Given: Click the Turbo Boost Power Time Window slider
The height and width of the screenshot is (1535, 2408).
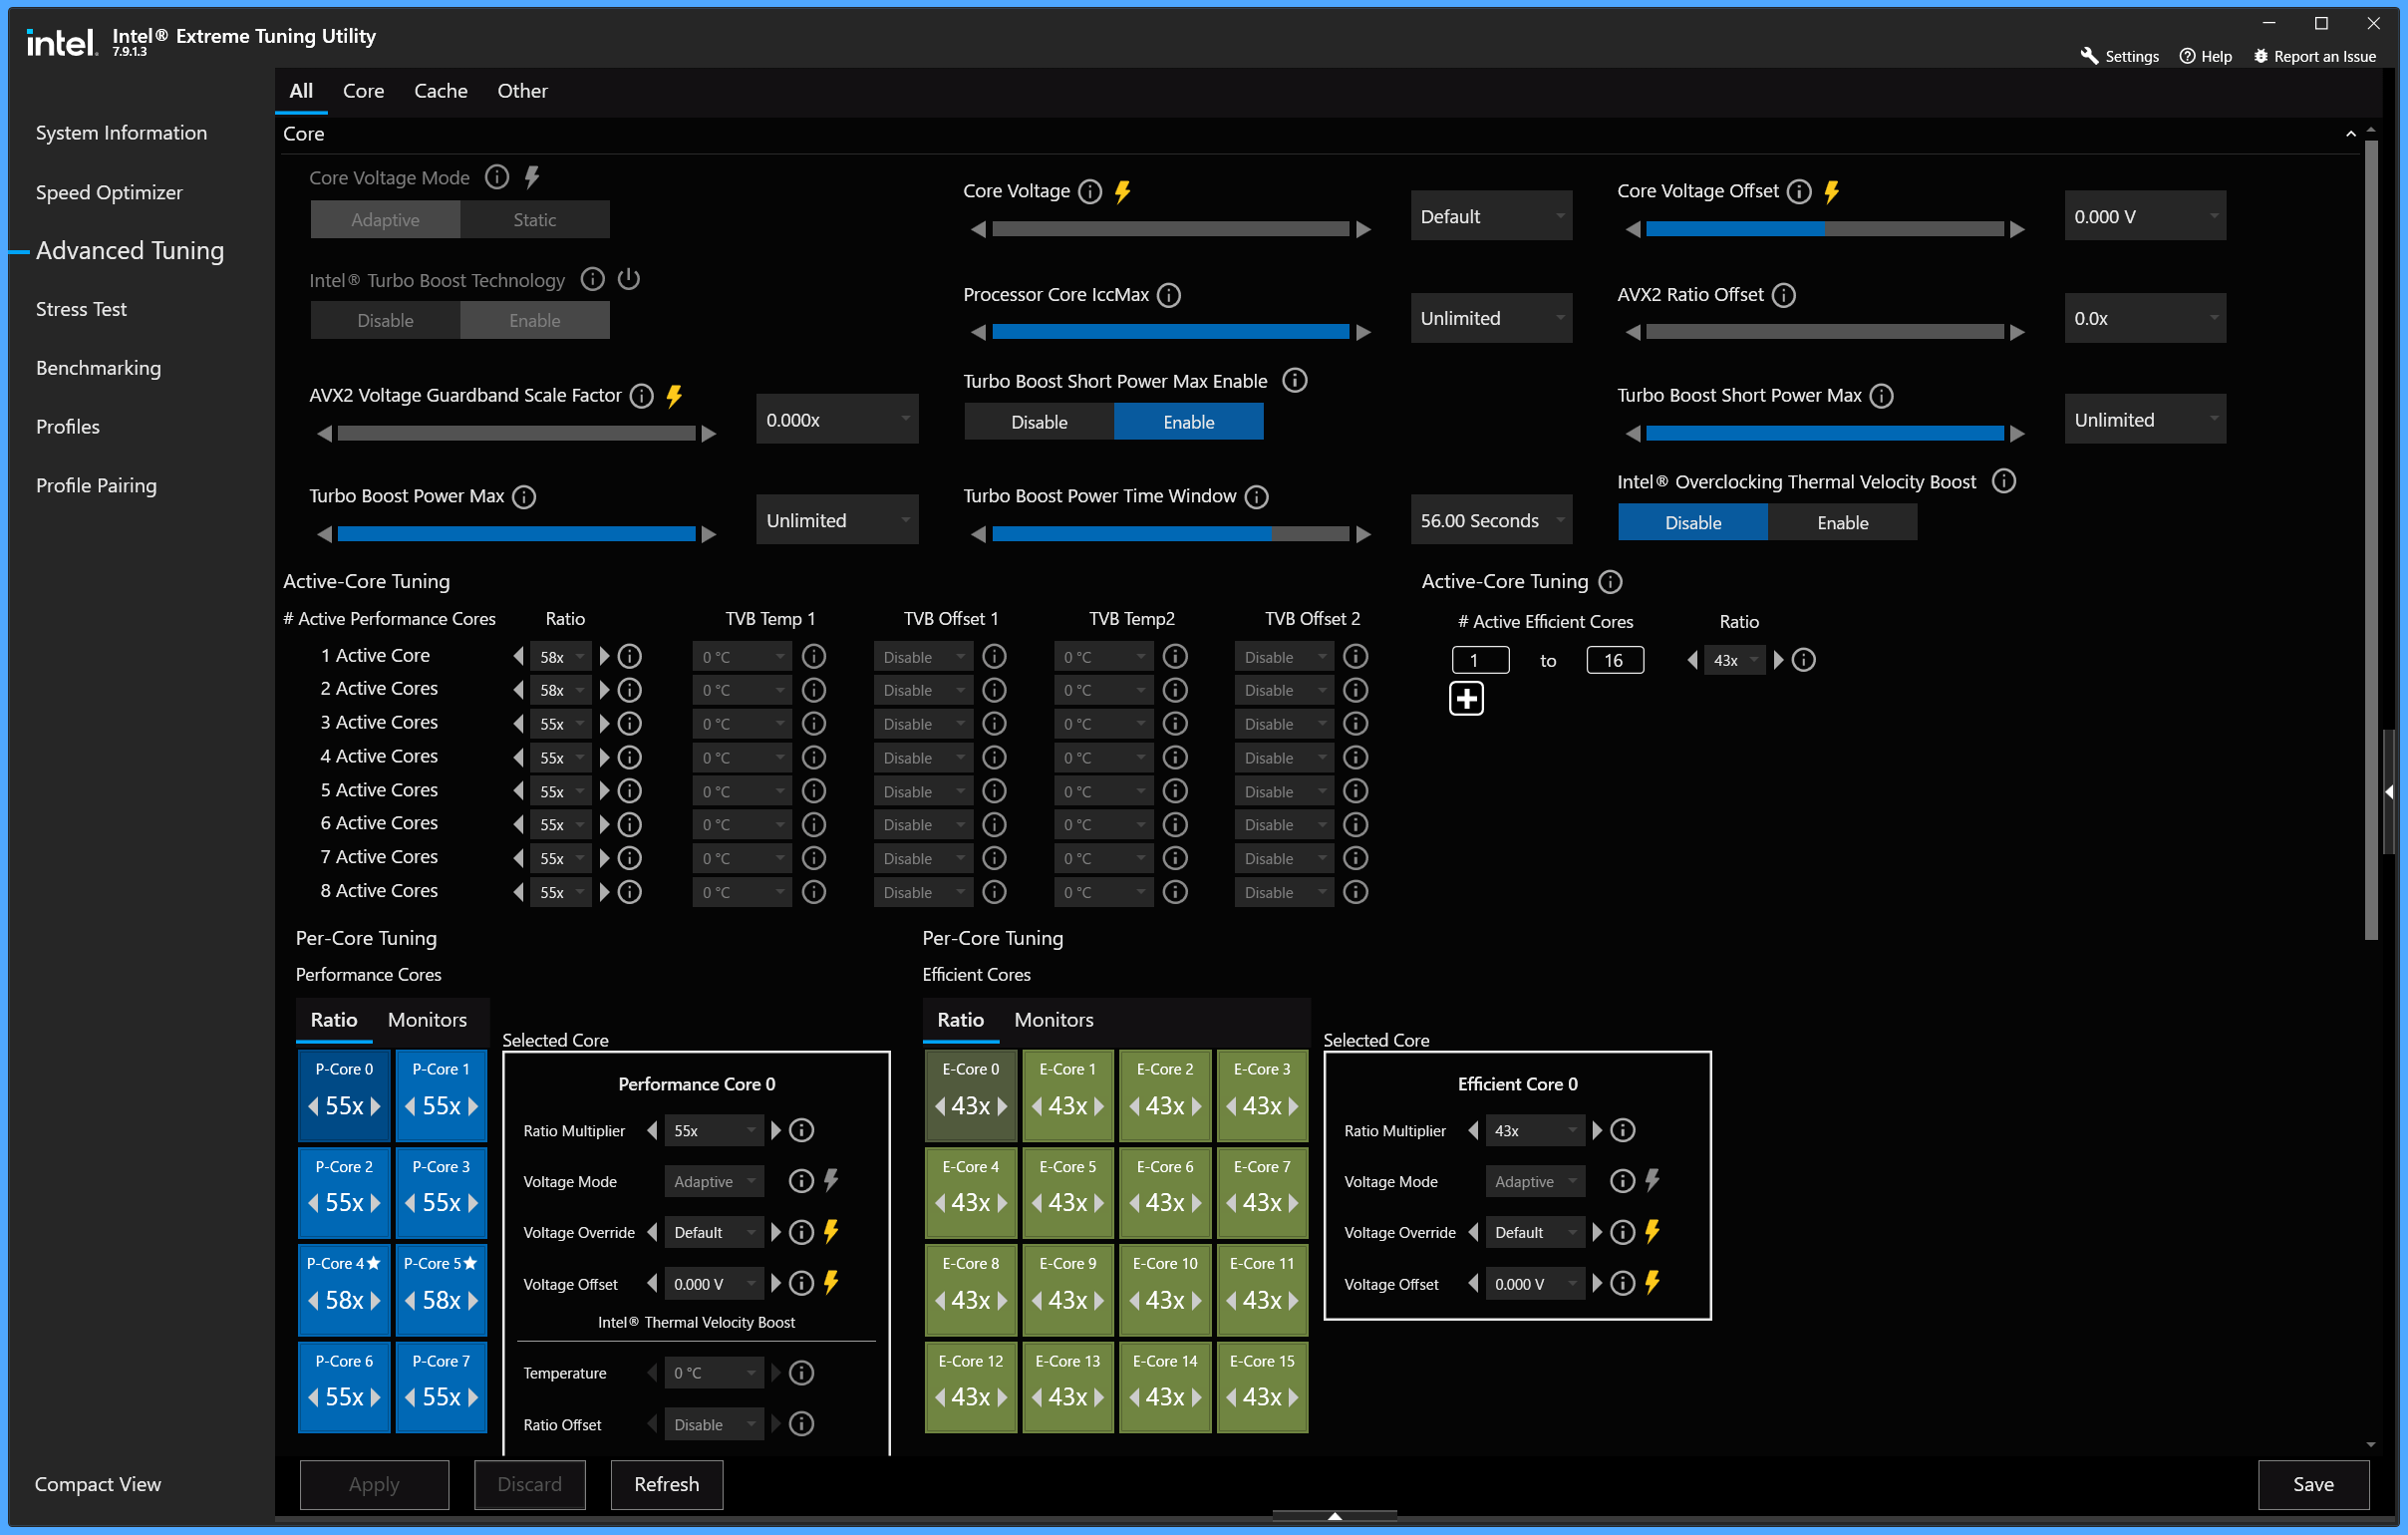Looking at the screenshot, I should coord(1170,534).
